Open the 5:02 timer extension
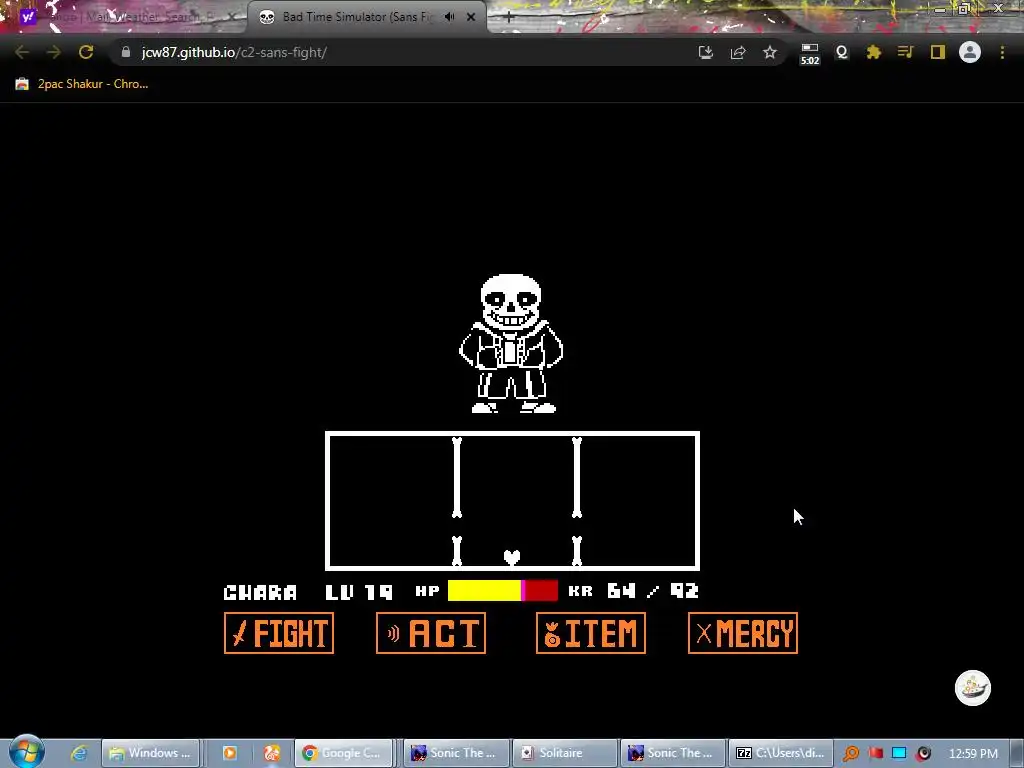 point(810,54)
